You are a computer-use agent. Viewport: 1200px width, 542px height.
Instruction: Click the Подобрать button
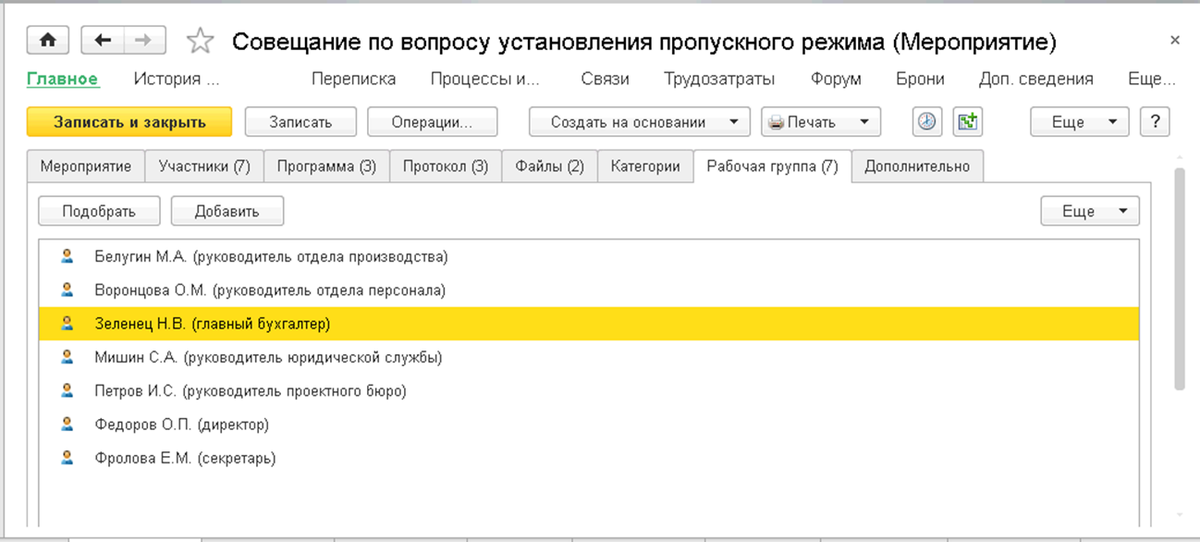pos(98,211)
